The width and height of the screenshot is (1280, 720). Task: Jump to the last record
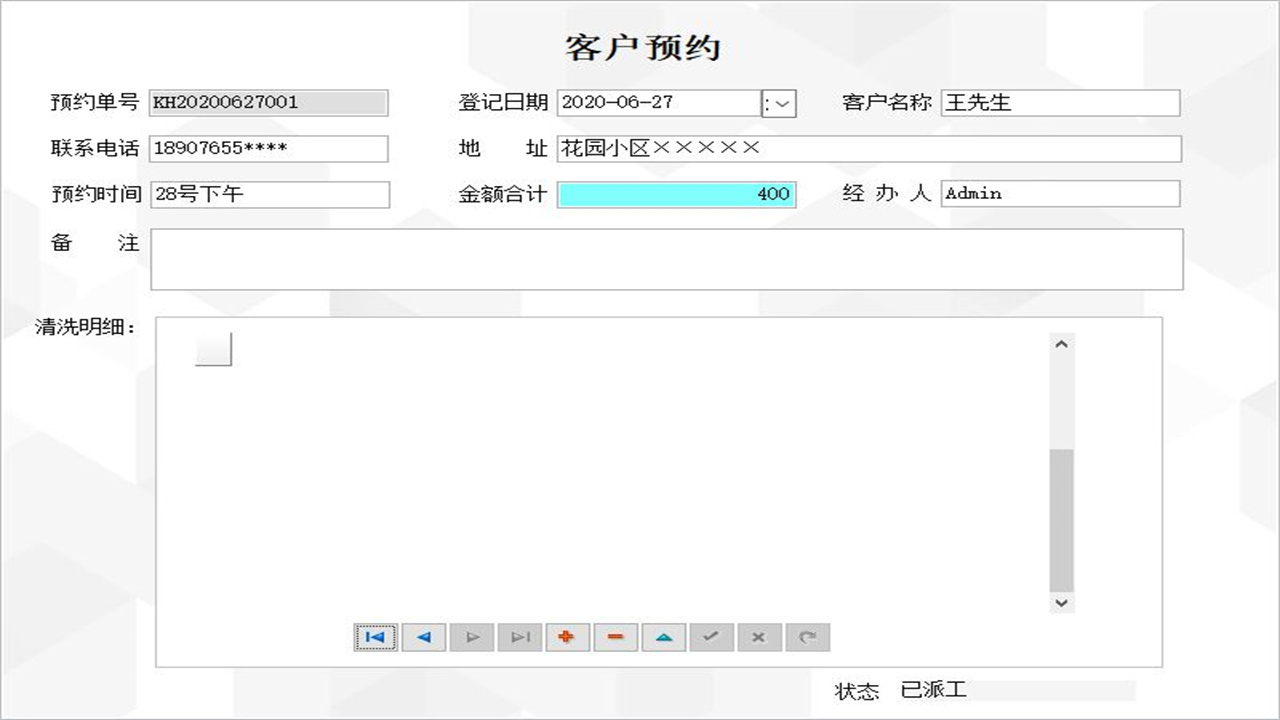(x=520, y=637)
